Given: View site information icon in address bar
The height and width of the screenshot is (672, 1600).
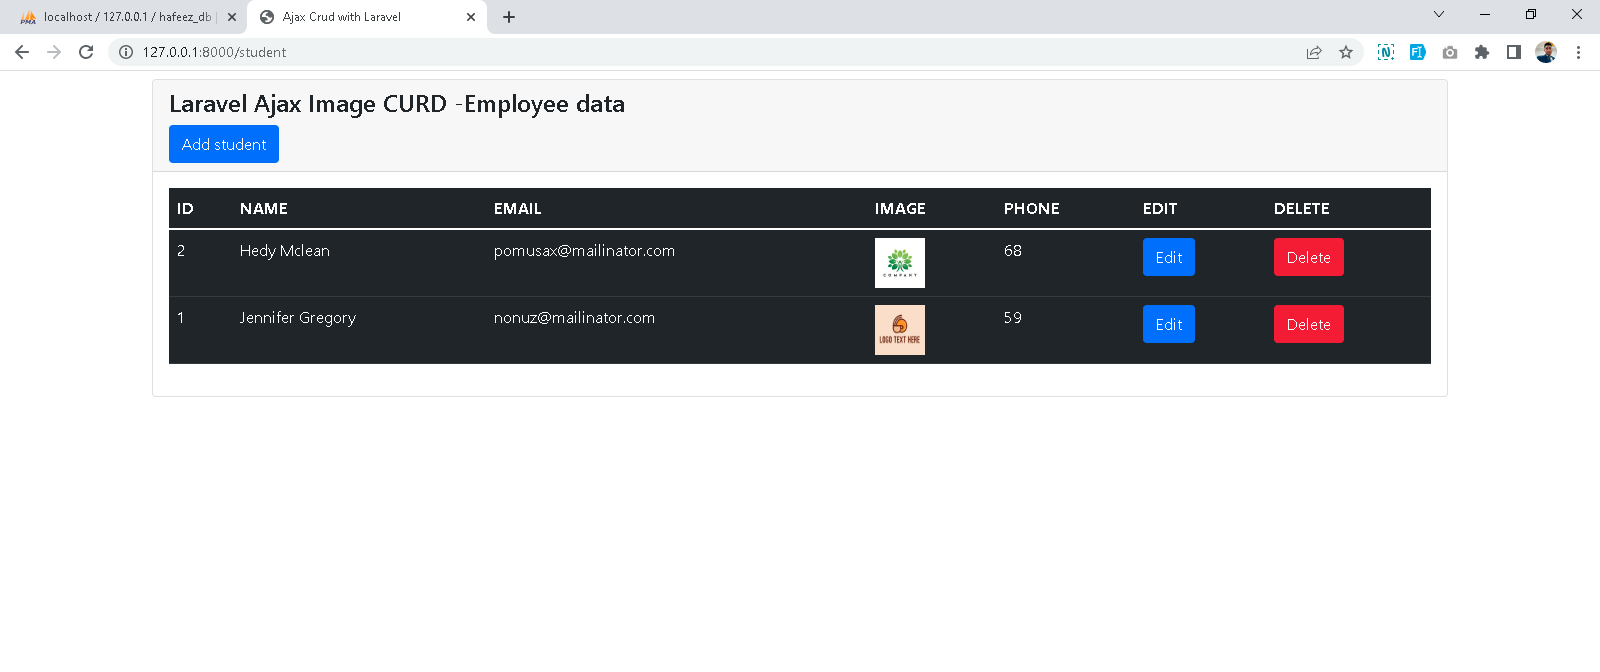Looking at the screenshot, I should point(126,52).
